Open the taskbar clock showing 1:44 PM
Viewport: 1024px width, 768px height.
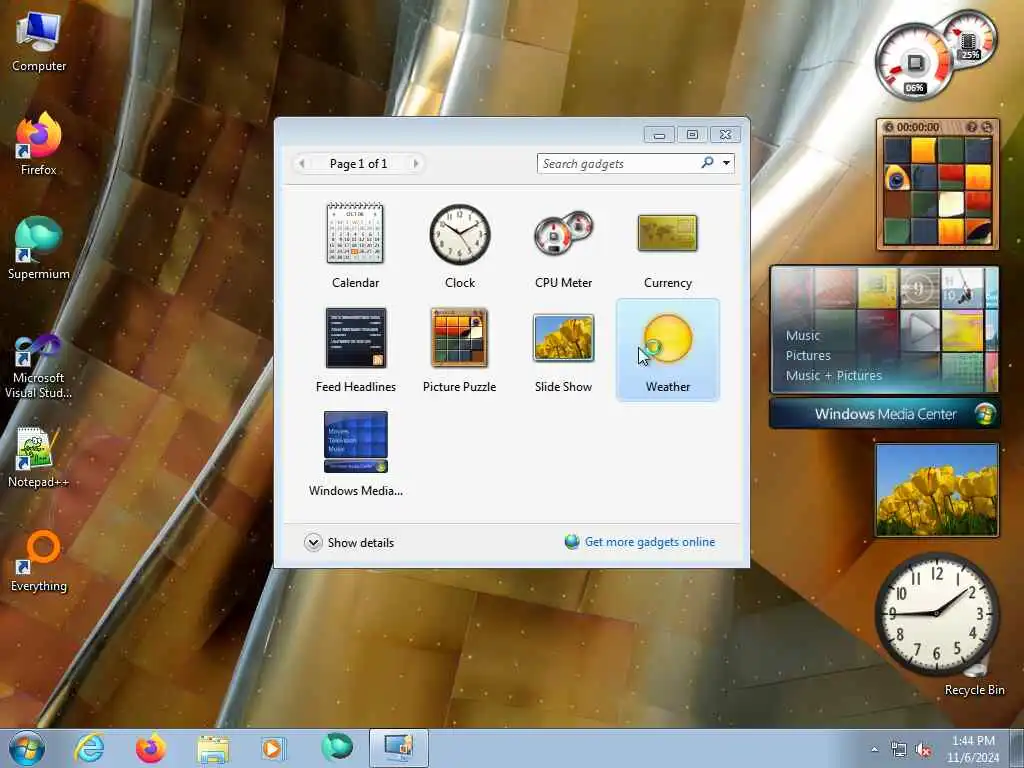click(973, 749)
